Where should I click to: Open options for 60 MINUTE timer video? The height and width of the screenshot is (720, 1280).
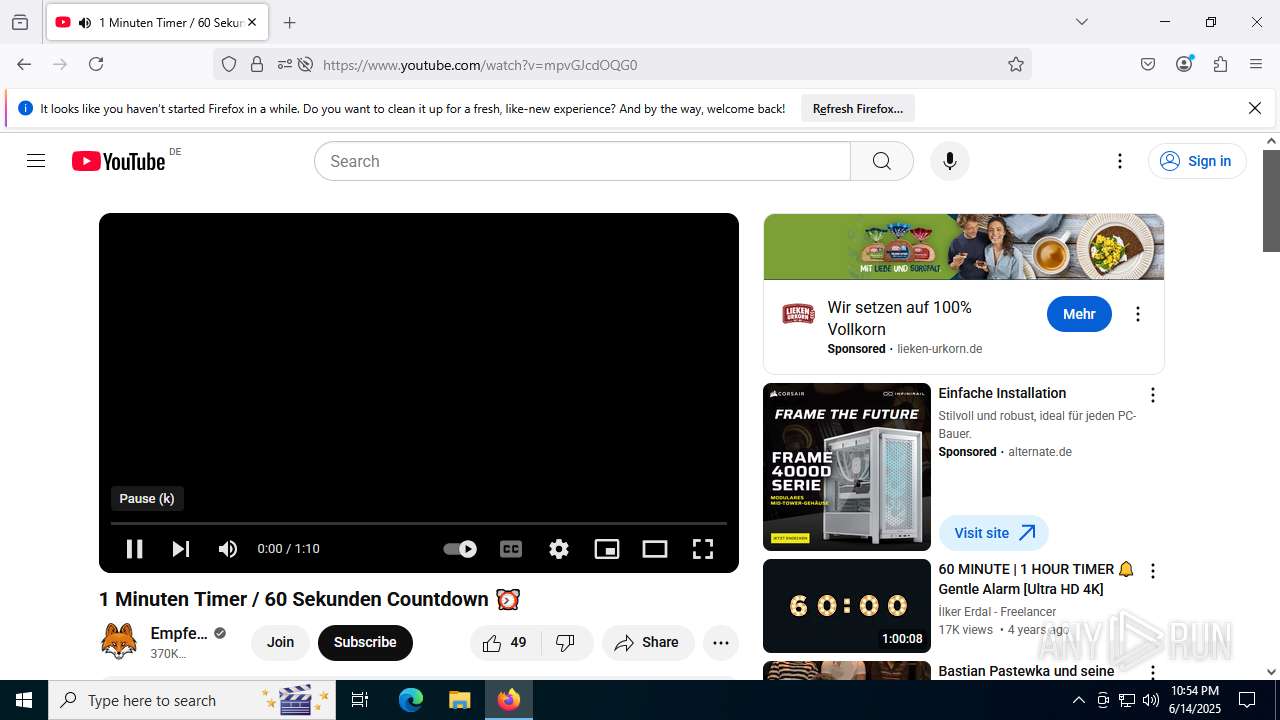[1152, 571]
